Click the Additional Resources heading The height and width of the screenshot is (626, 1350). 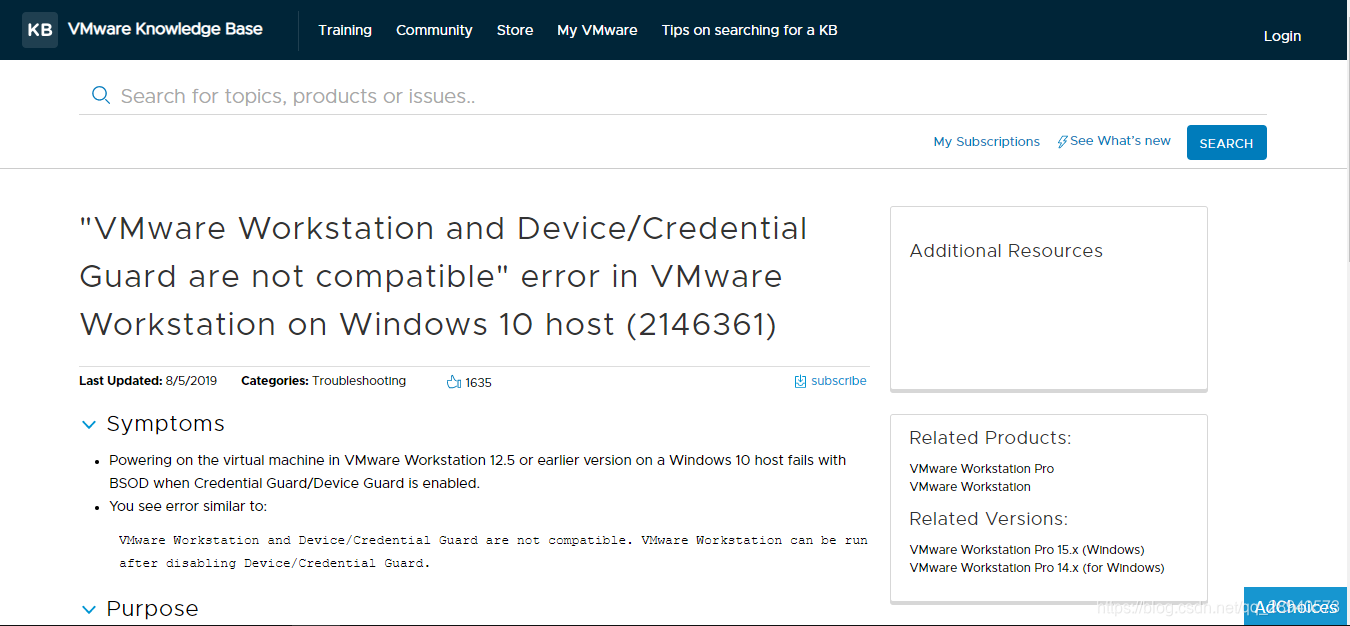[x=1006, y=251]
